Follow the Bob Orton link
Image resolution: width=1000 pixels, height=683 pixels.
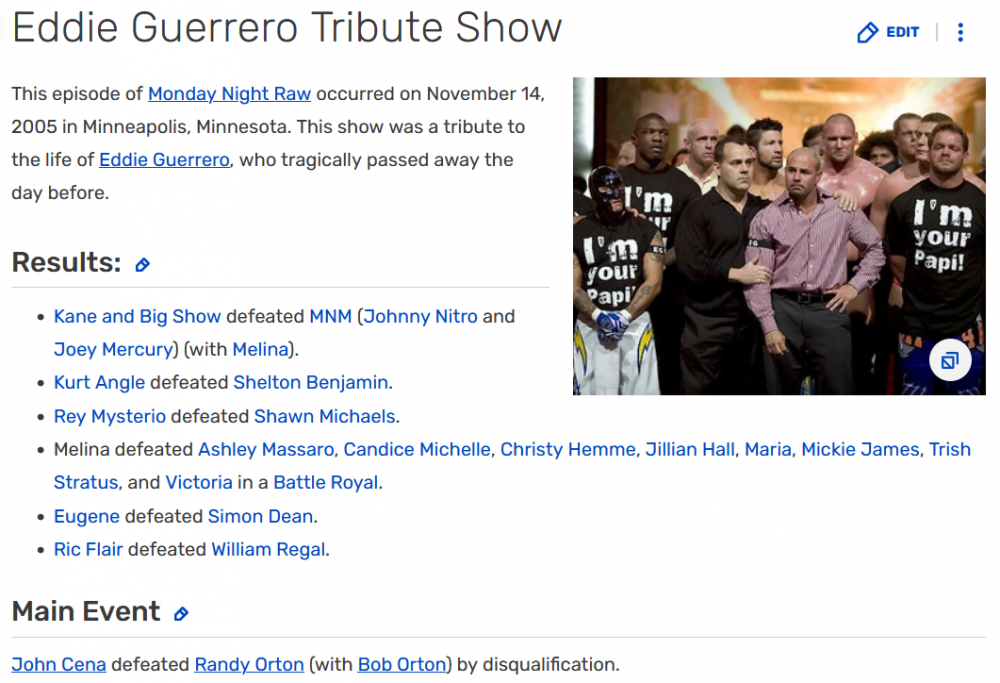click(402, 665)
